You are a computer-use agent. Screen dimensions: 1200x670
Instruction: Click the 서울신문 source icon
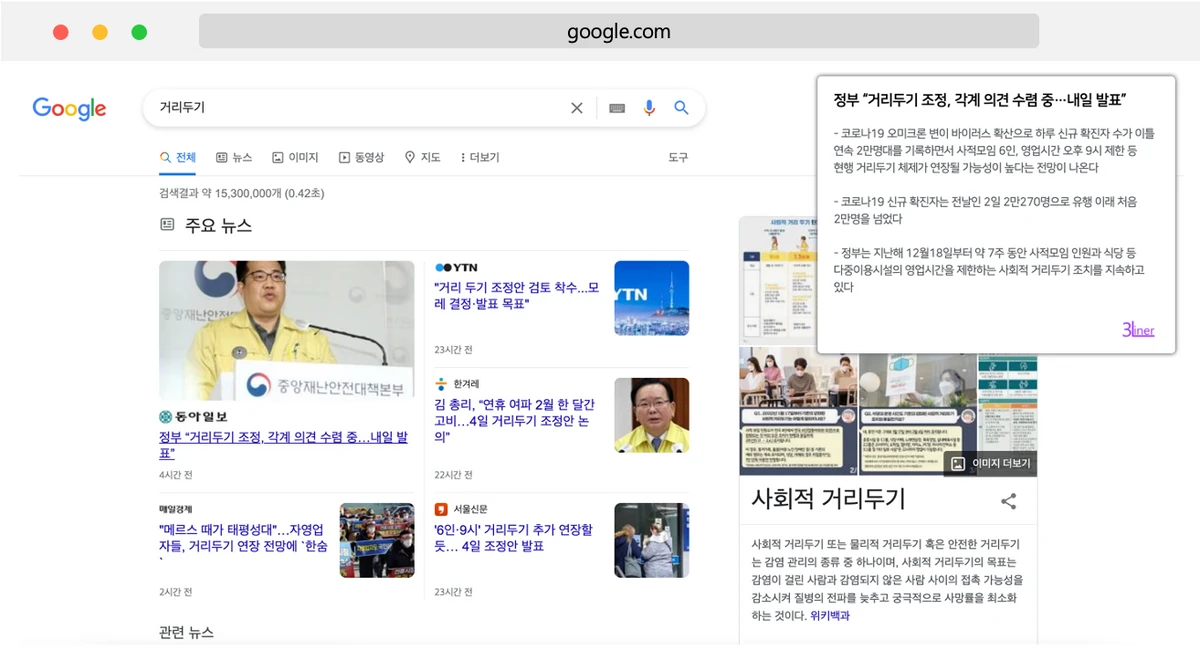[440, 509]
